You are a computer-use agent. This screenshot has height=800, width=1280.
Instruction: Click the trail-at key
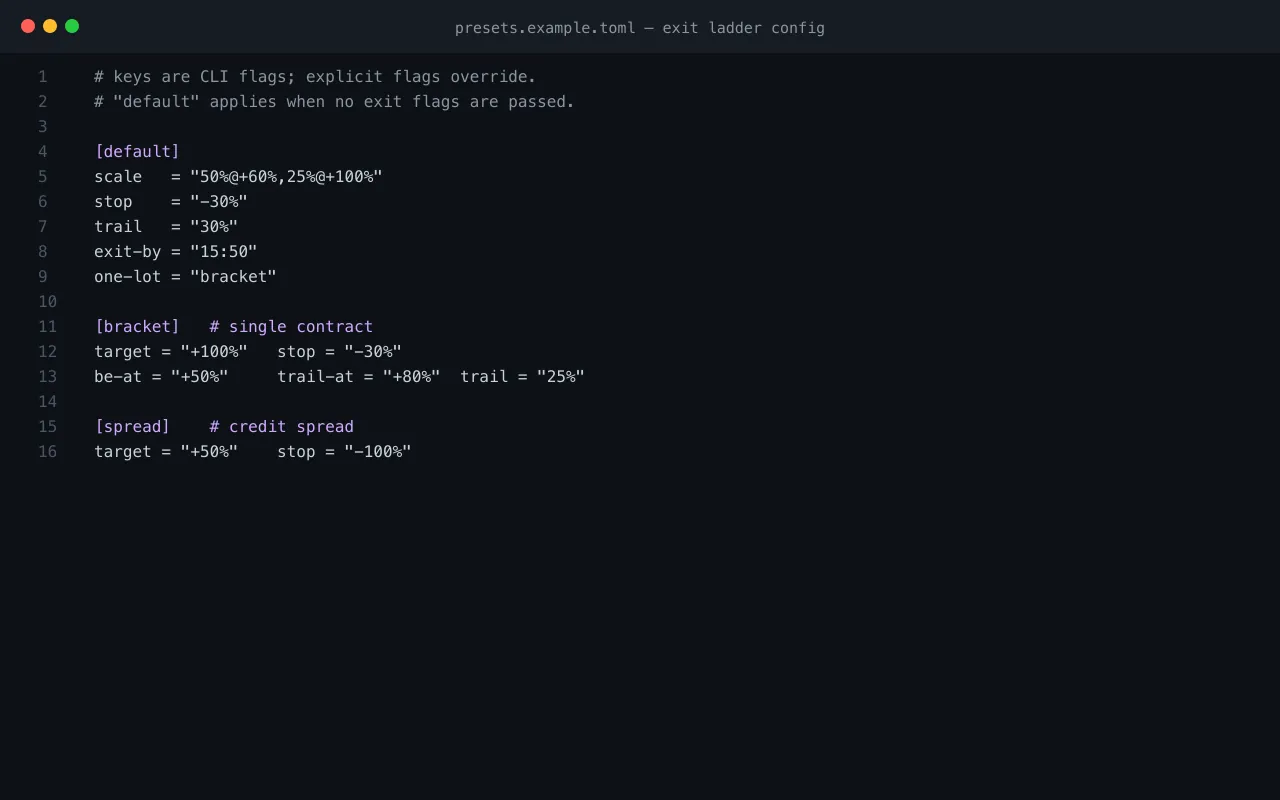click(x=315, y=377)
